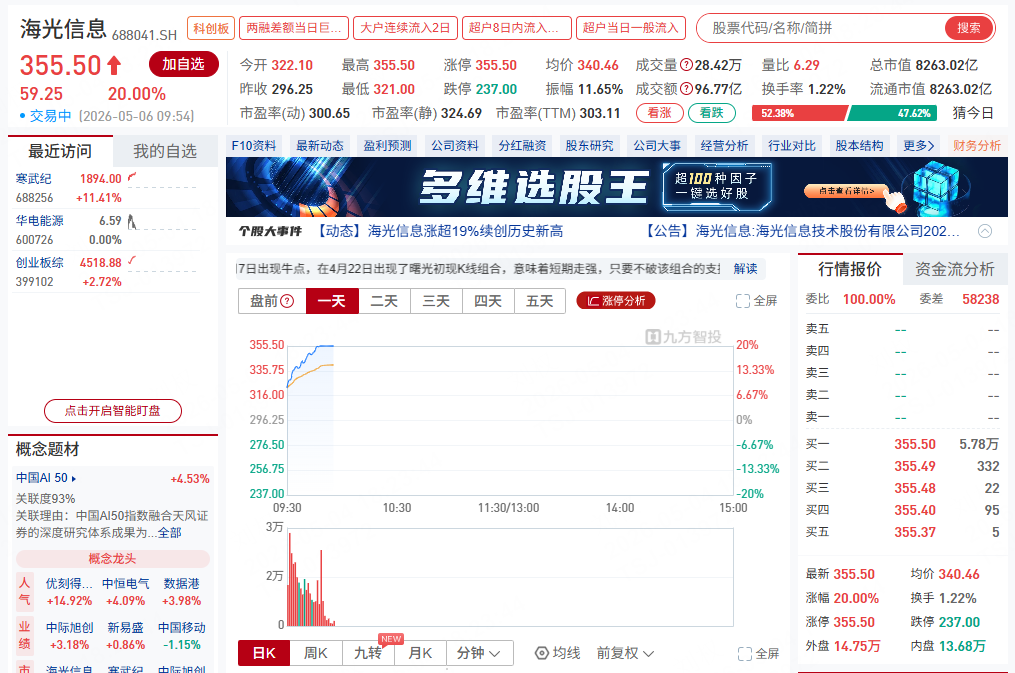The width and height of the screenshot is (1015, 673).
Task: Click the 成交量 help question mark icon
Action: pyautogui.click(x=686, y=65)
